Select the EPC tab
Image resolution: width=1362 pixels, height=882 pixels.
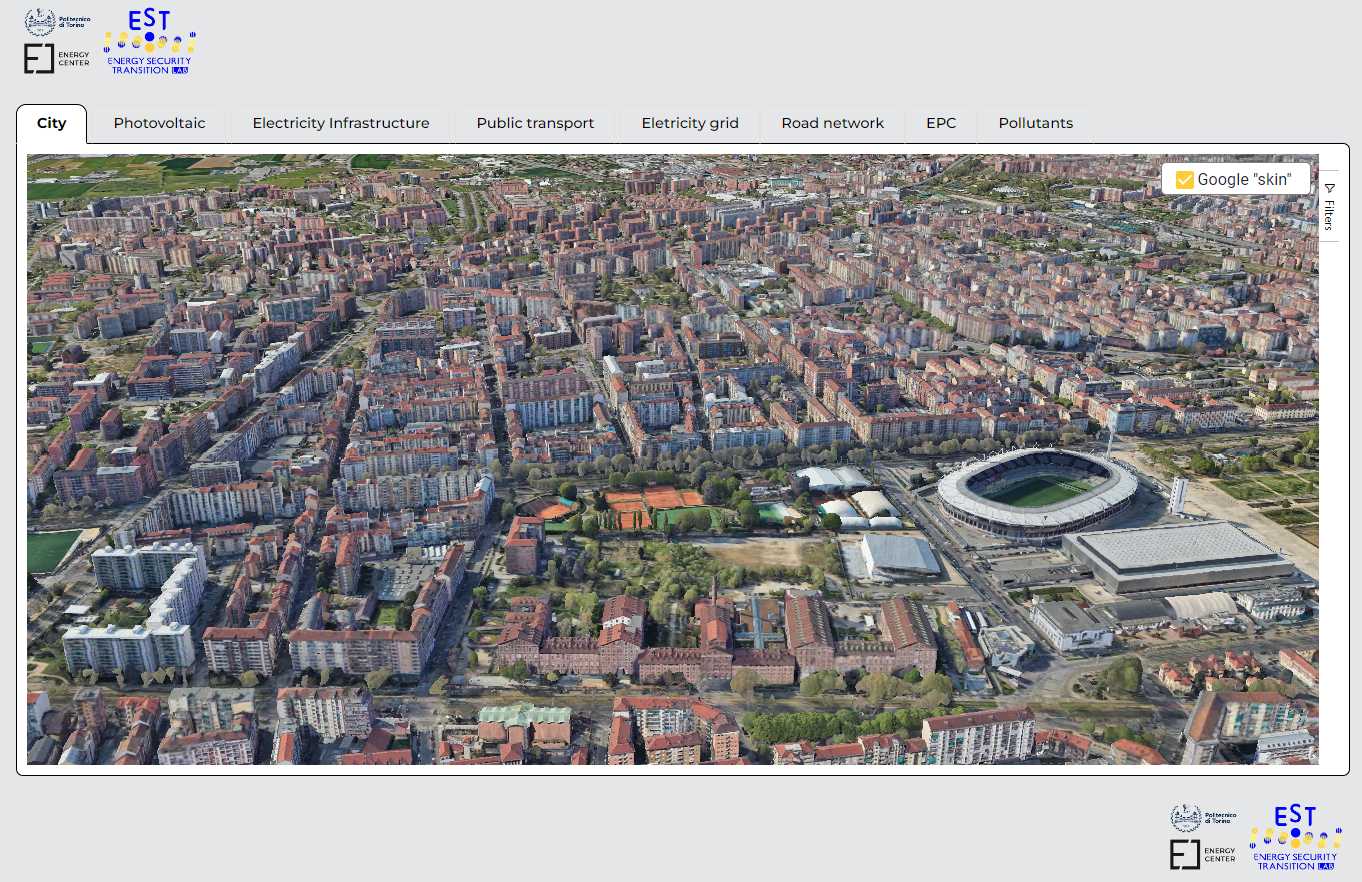(941, 123)
